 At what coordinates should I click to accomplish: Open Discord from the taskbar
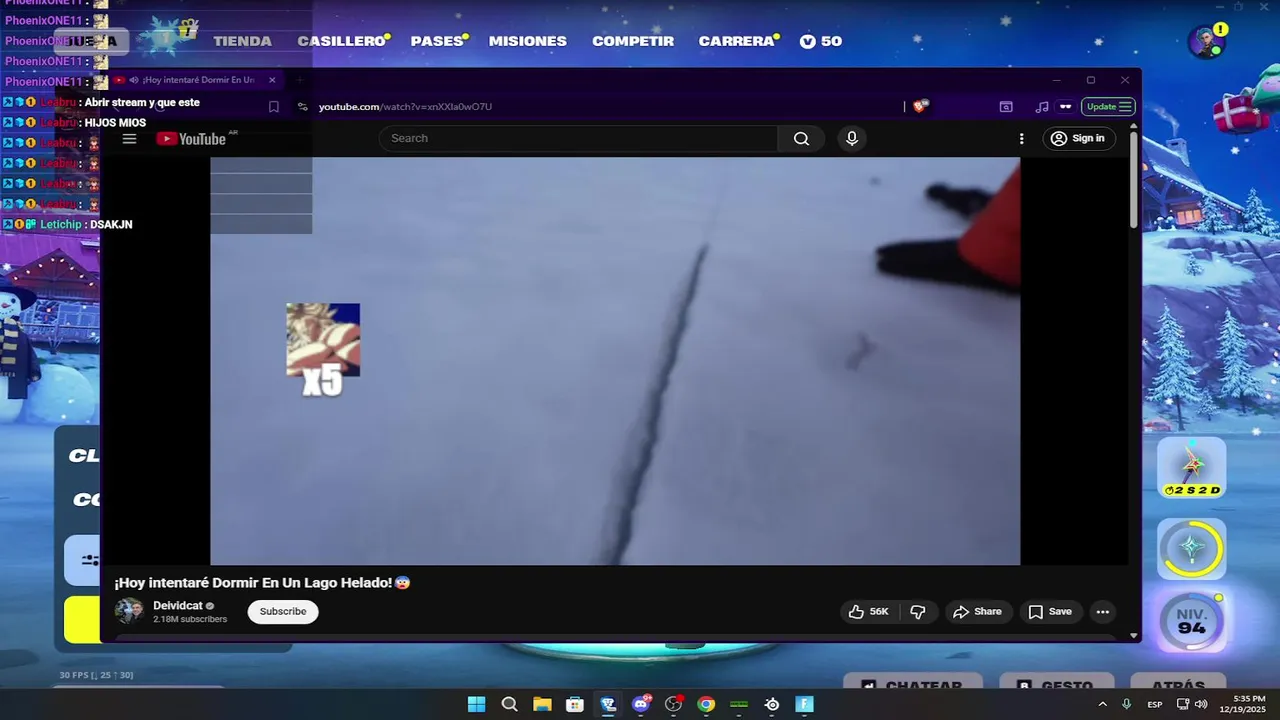pos(641,704)
